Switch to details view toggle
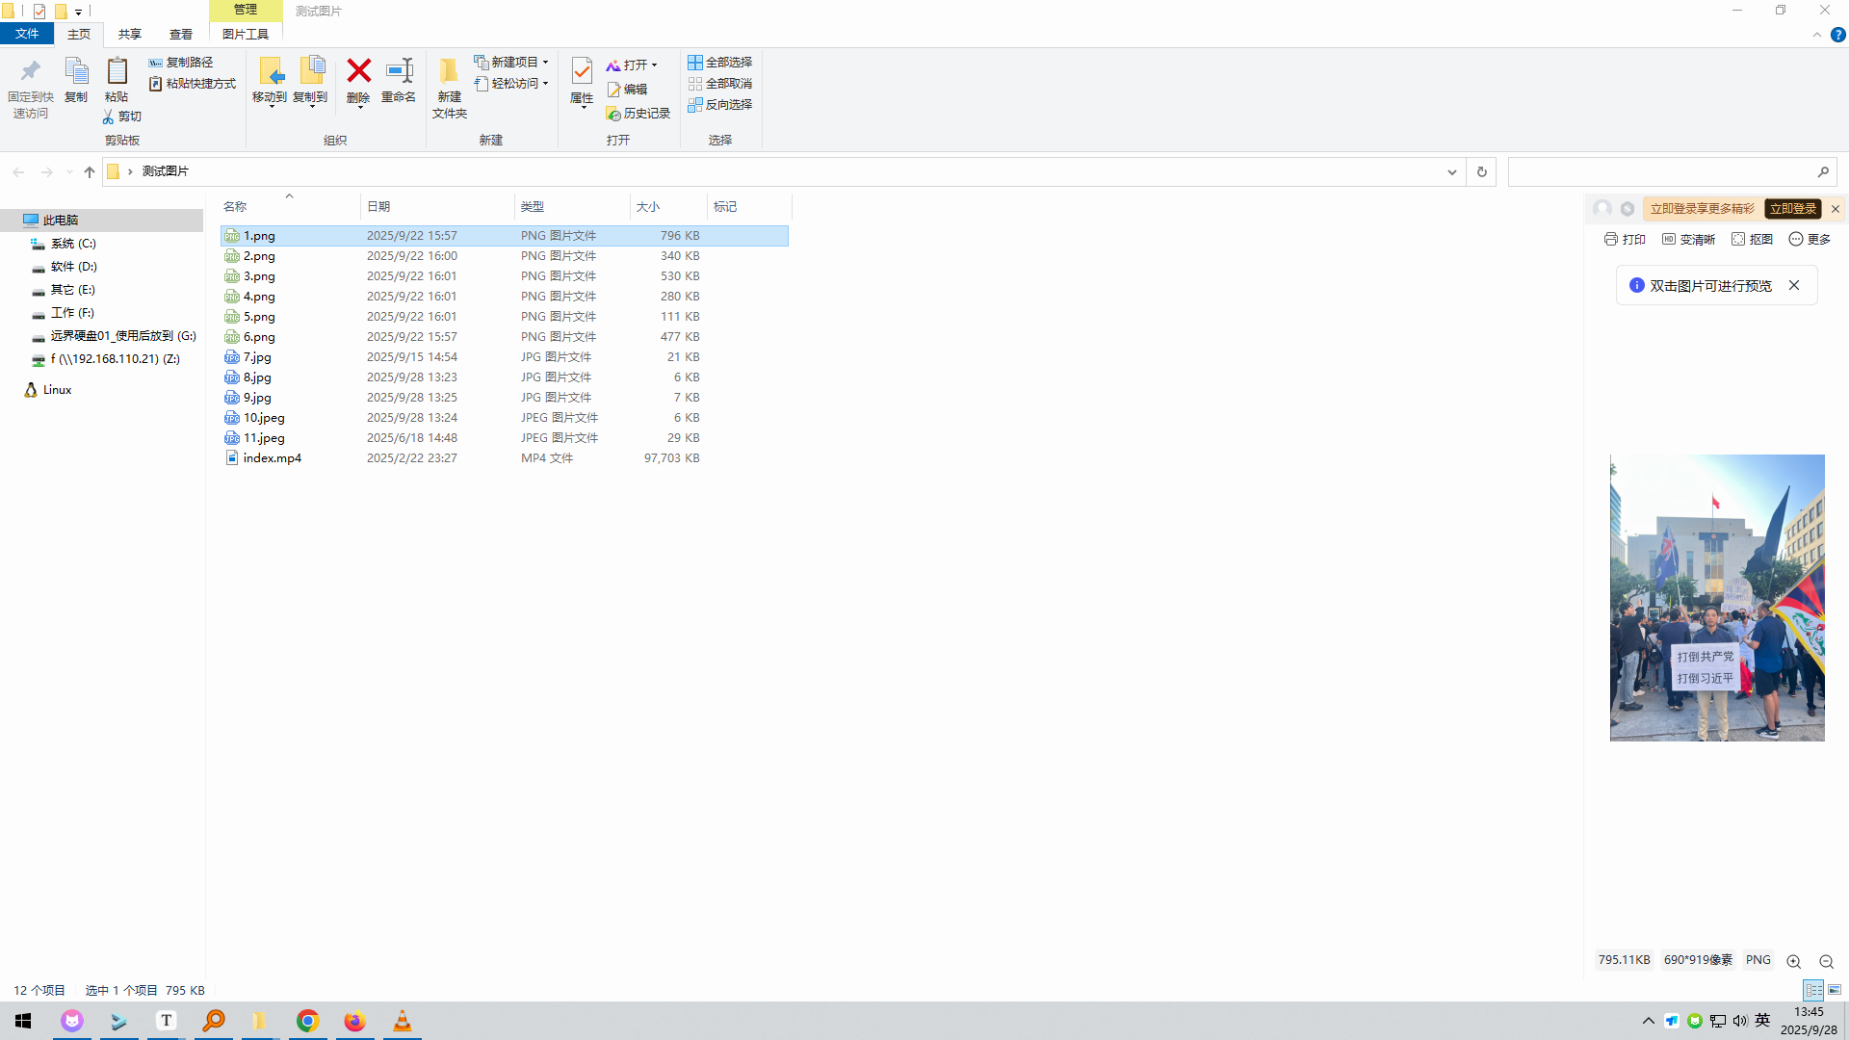Screen dimensions: 1849x1040 1813,990
